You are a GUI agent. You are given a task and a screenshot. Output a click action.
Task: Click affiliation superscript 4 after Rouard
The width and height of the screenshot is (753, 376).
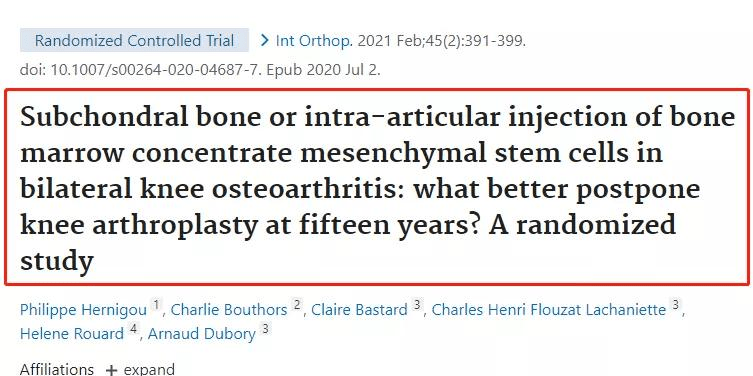point(134,329)
